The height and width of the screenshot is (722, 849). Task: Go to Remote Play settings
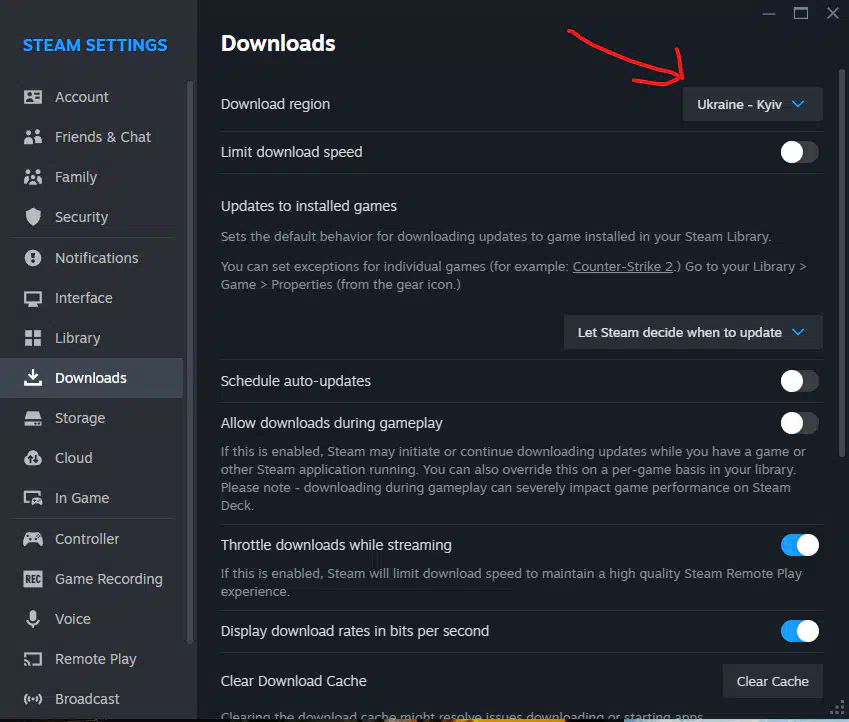(92, 659)
